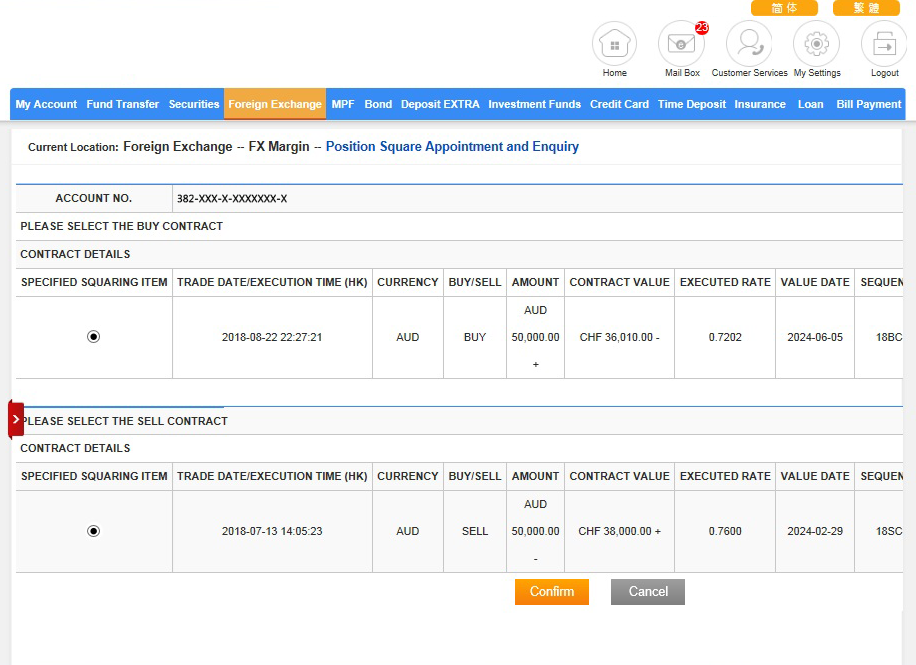Open the Mail Box envelope icon
The image size is (916, 665).
click(x=681, y=45)
